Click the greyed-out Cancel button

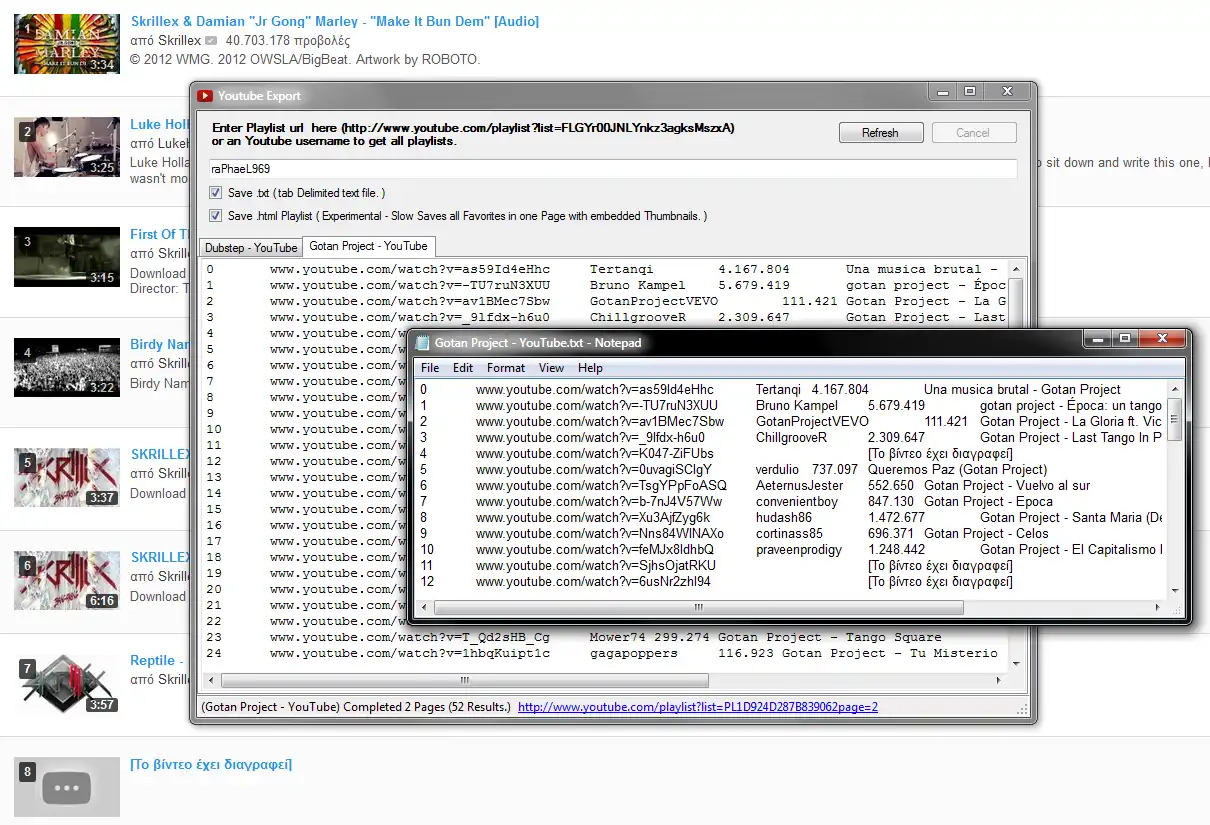point(973,133)
